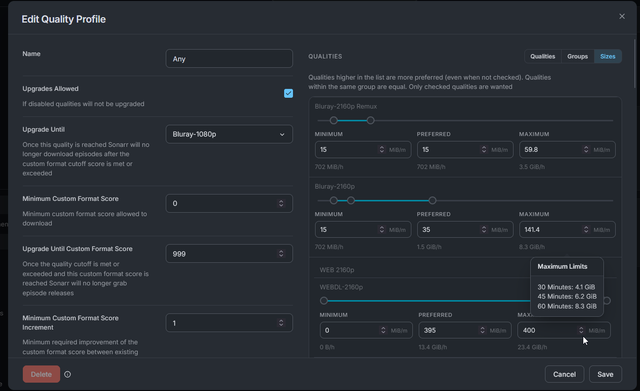Save the quality profile
640x391 pixels.
coord(605,374)
